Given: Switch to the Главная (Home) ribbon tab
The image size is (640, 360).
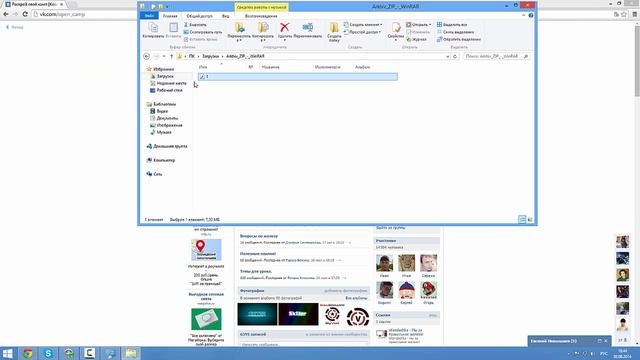Looking at the screenshot, I should click(x=170, y=16).
